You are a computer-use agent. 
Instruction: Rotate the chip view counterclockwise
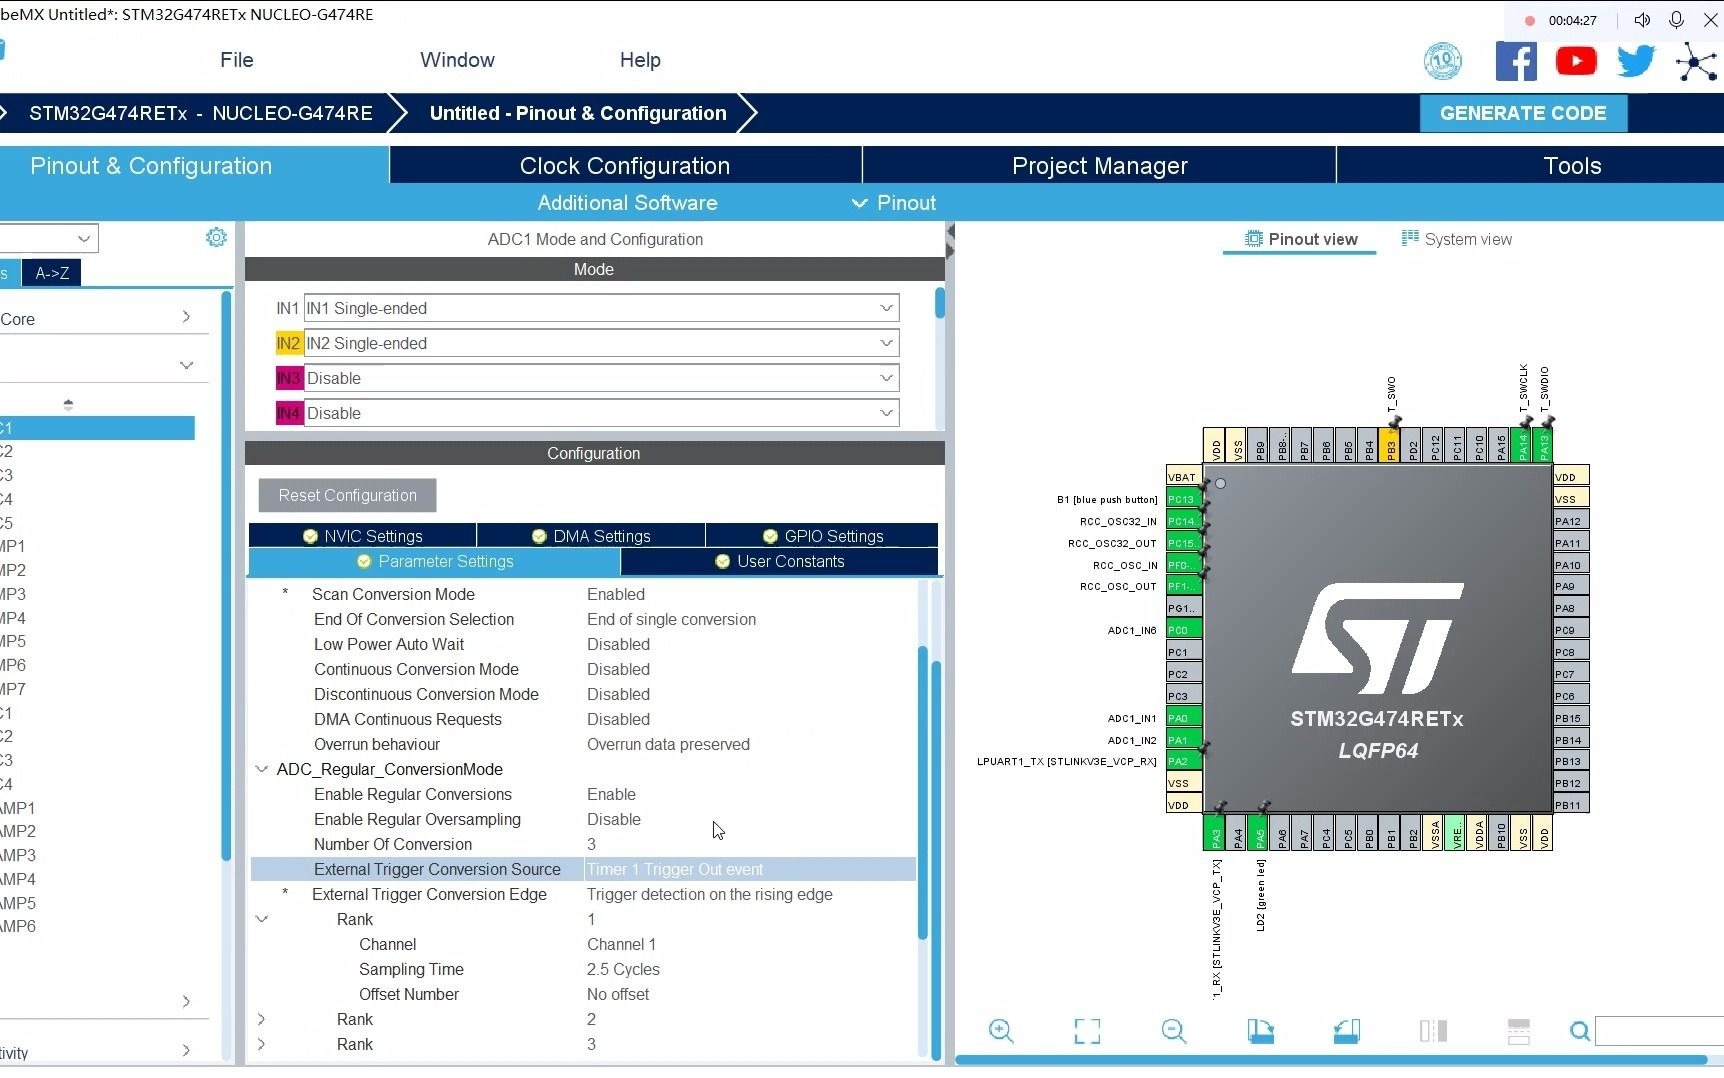coord(1347,1031)
